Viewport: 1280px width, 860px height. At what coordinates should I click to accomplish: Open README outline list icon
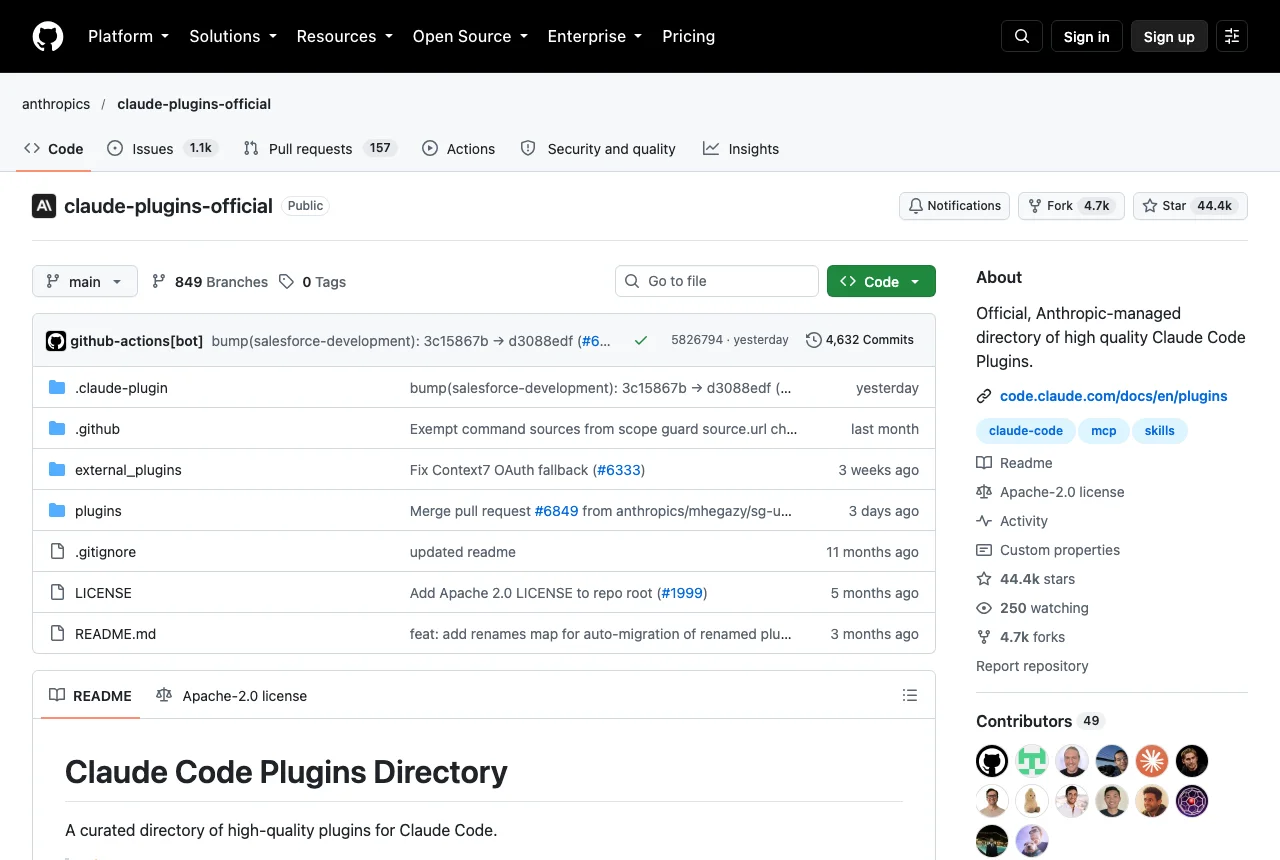910,695
